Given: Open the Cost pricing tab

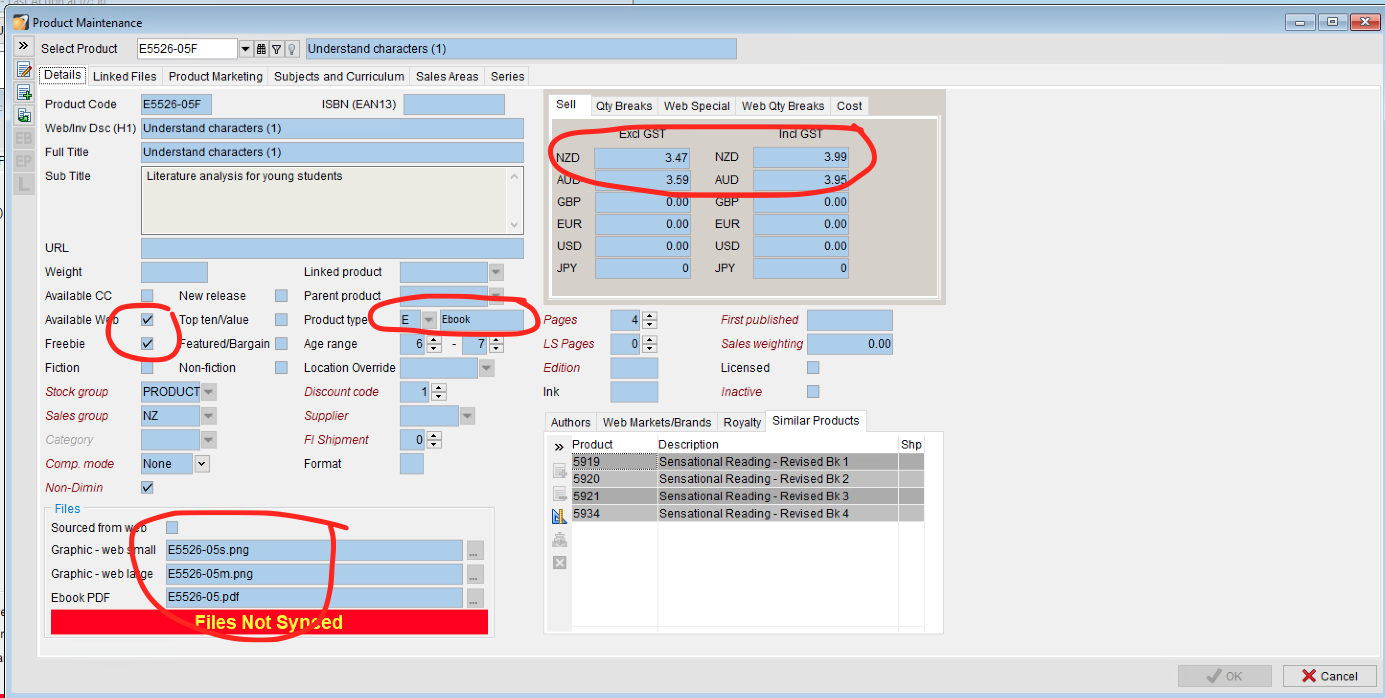Looking at the screenshot, I should pyautogui.click(x=850, y=106).
